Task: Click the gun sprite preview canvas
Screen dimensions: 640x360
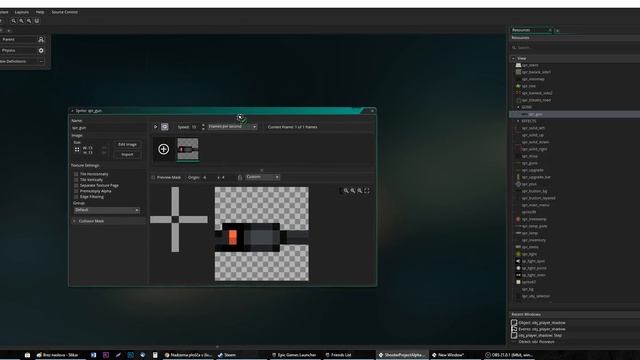Action: 262,234
